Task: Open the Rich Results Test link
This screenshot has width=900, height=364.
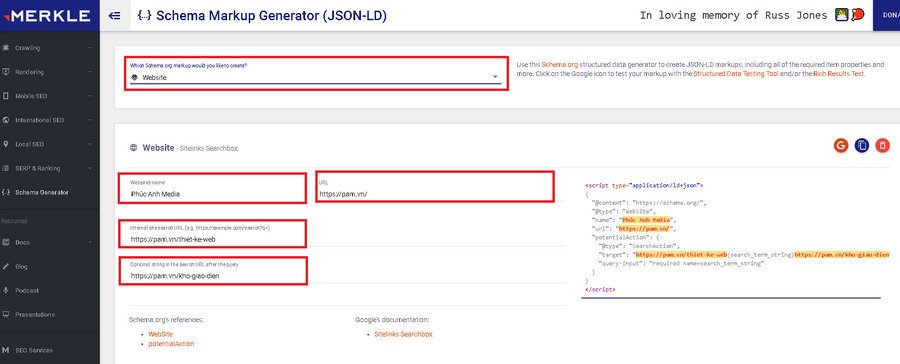Action: point(838,74)
